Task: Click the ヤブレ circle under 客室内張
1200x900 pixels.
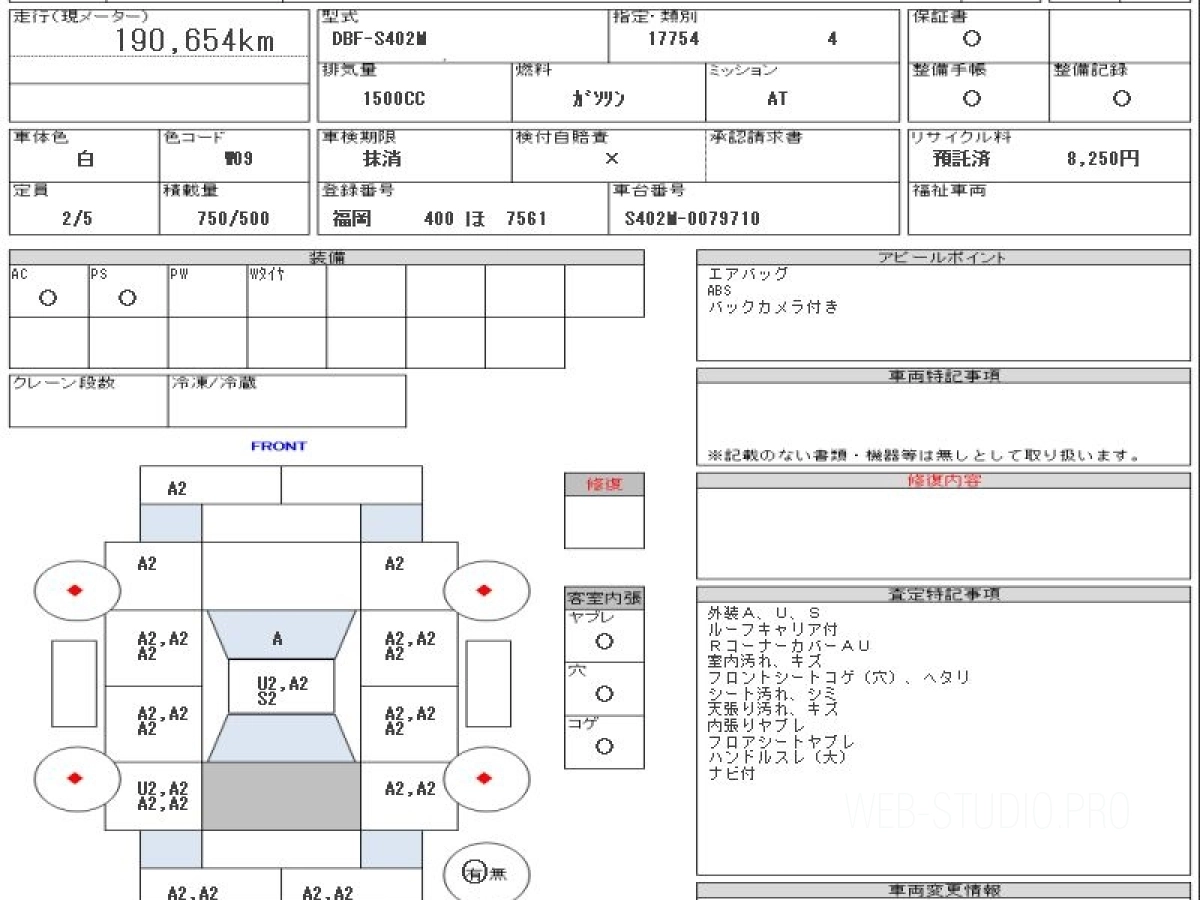Action: point(604,642)
